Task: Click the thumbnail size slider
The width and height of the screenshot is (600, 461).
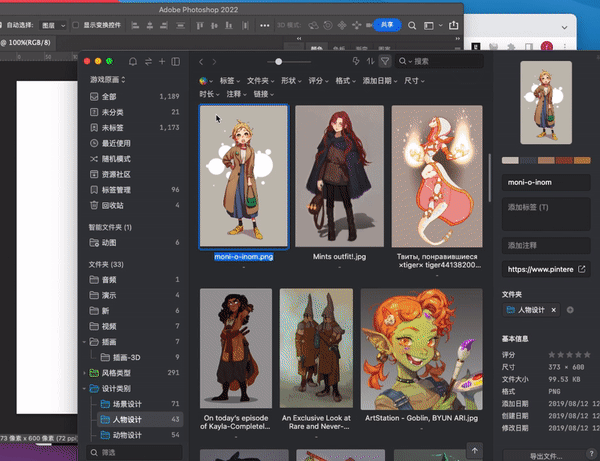Action: point(279,62)
